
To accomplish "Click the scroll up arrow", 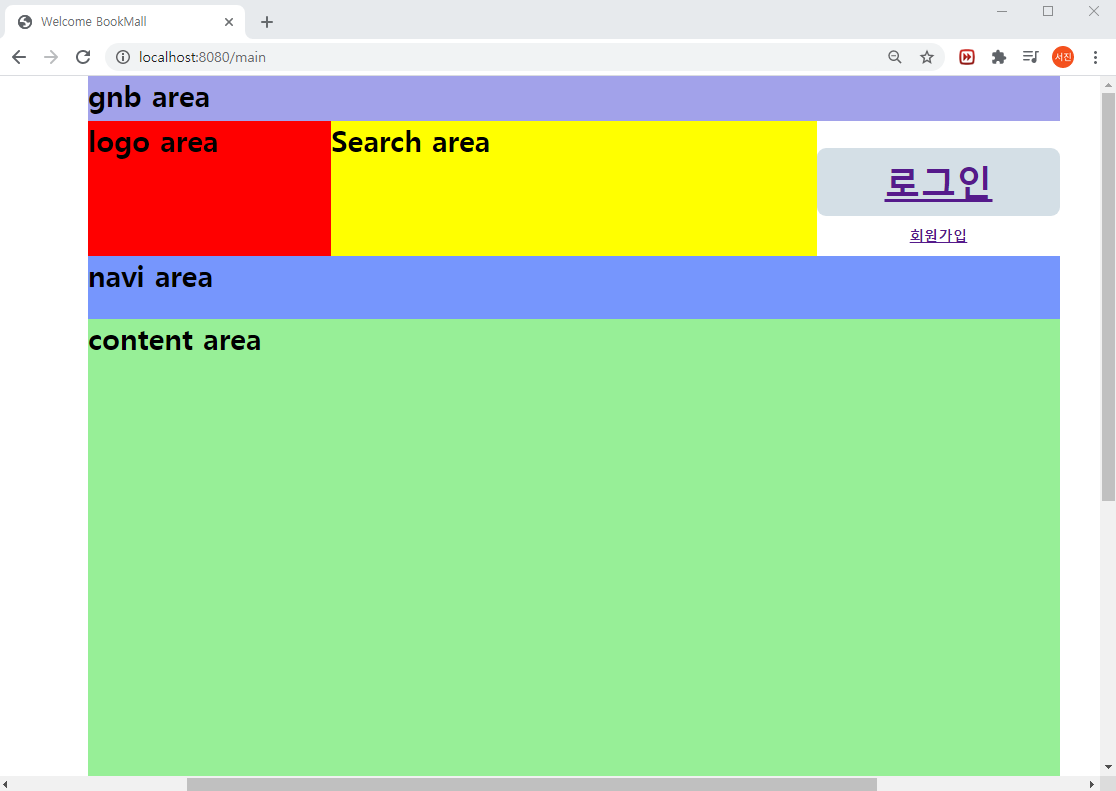I will [x=1108, y=85].
